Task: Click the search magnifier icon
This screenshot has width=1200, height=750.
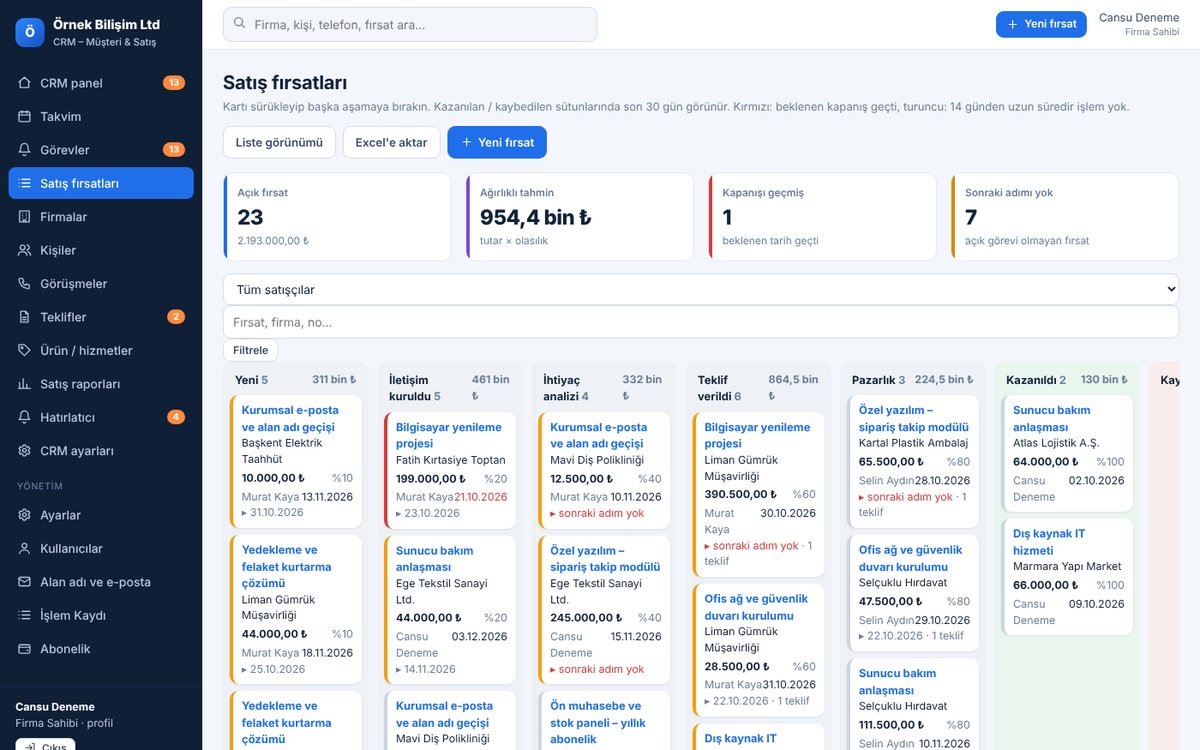Action: point(240,24)
